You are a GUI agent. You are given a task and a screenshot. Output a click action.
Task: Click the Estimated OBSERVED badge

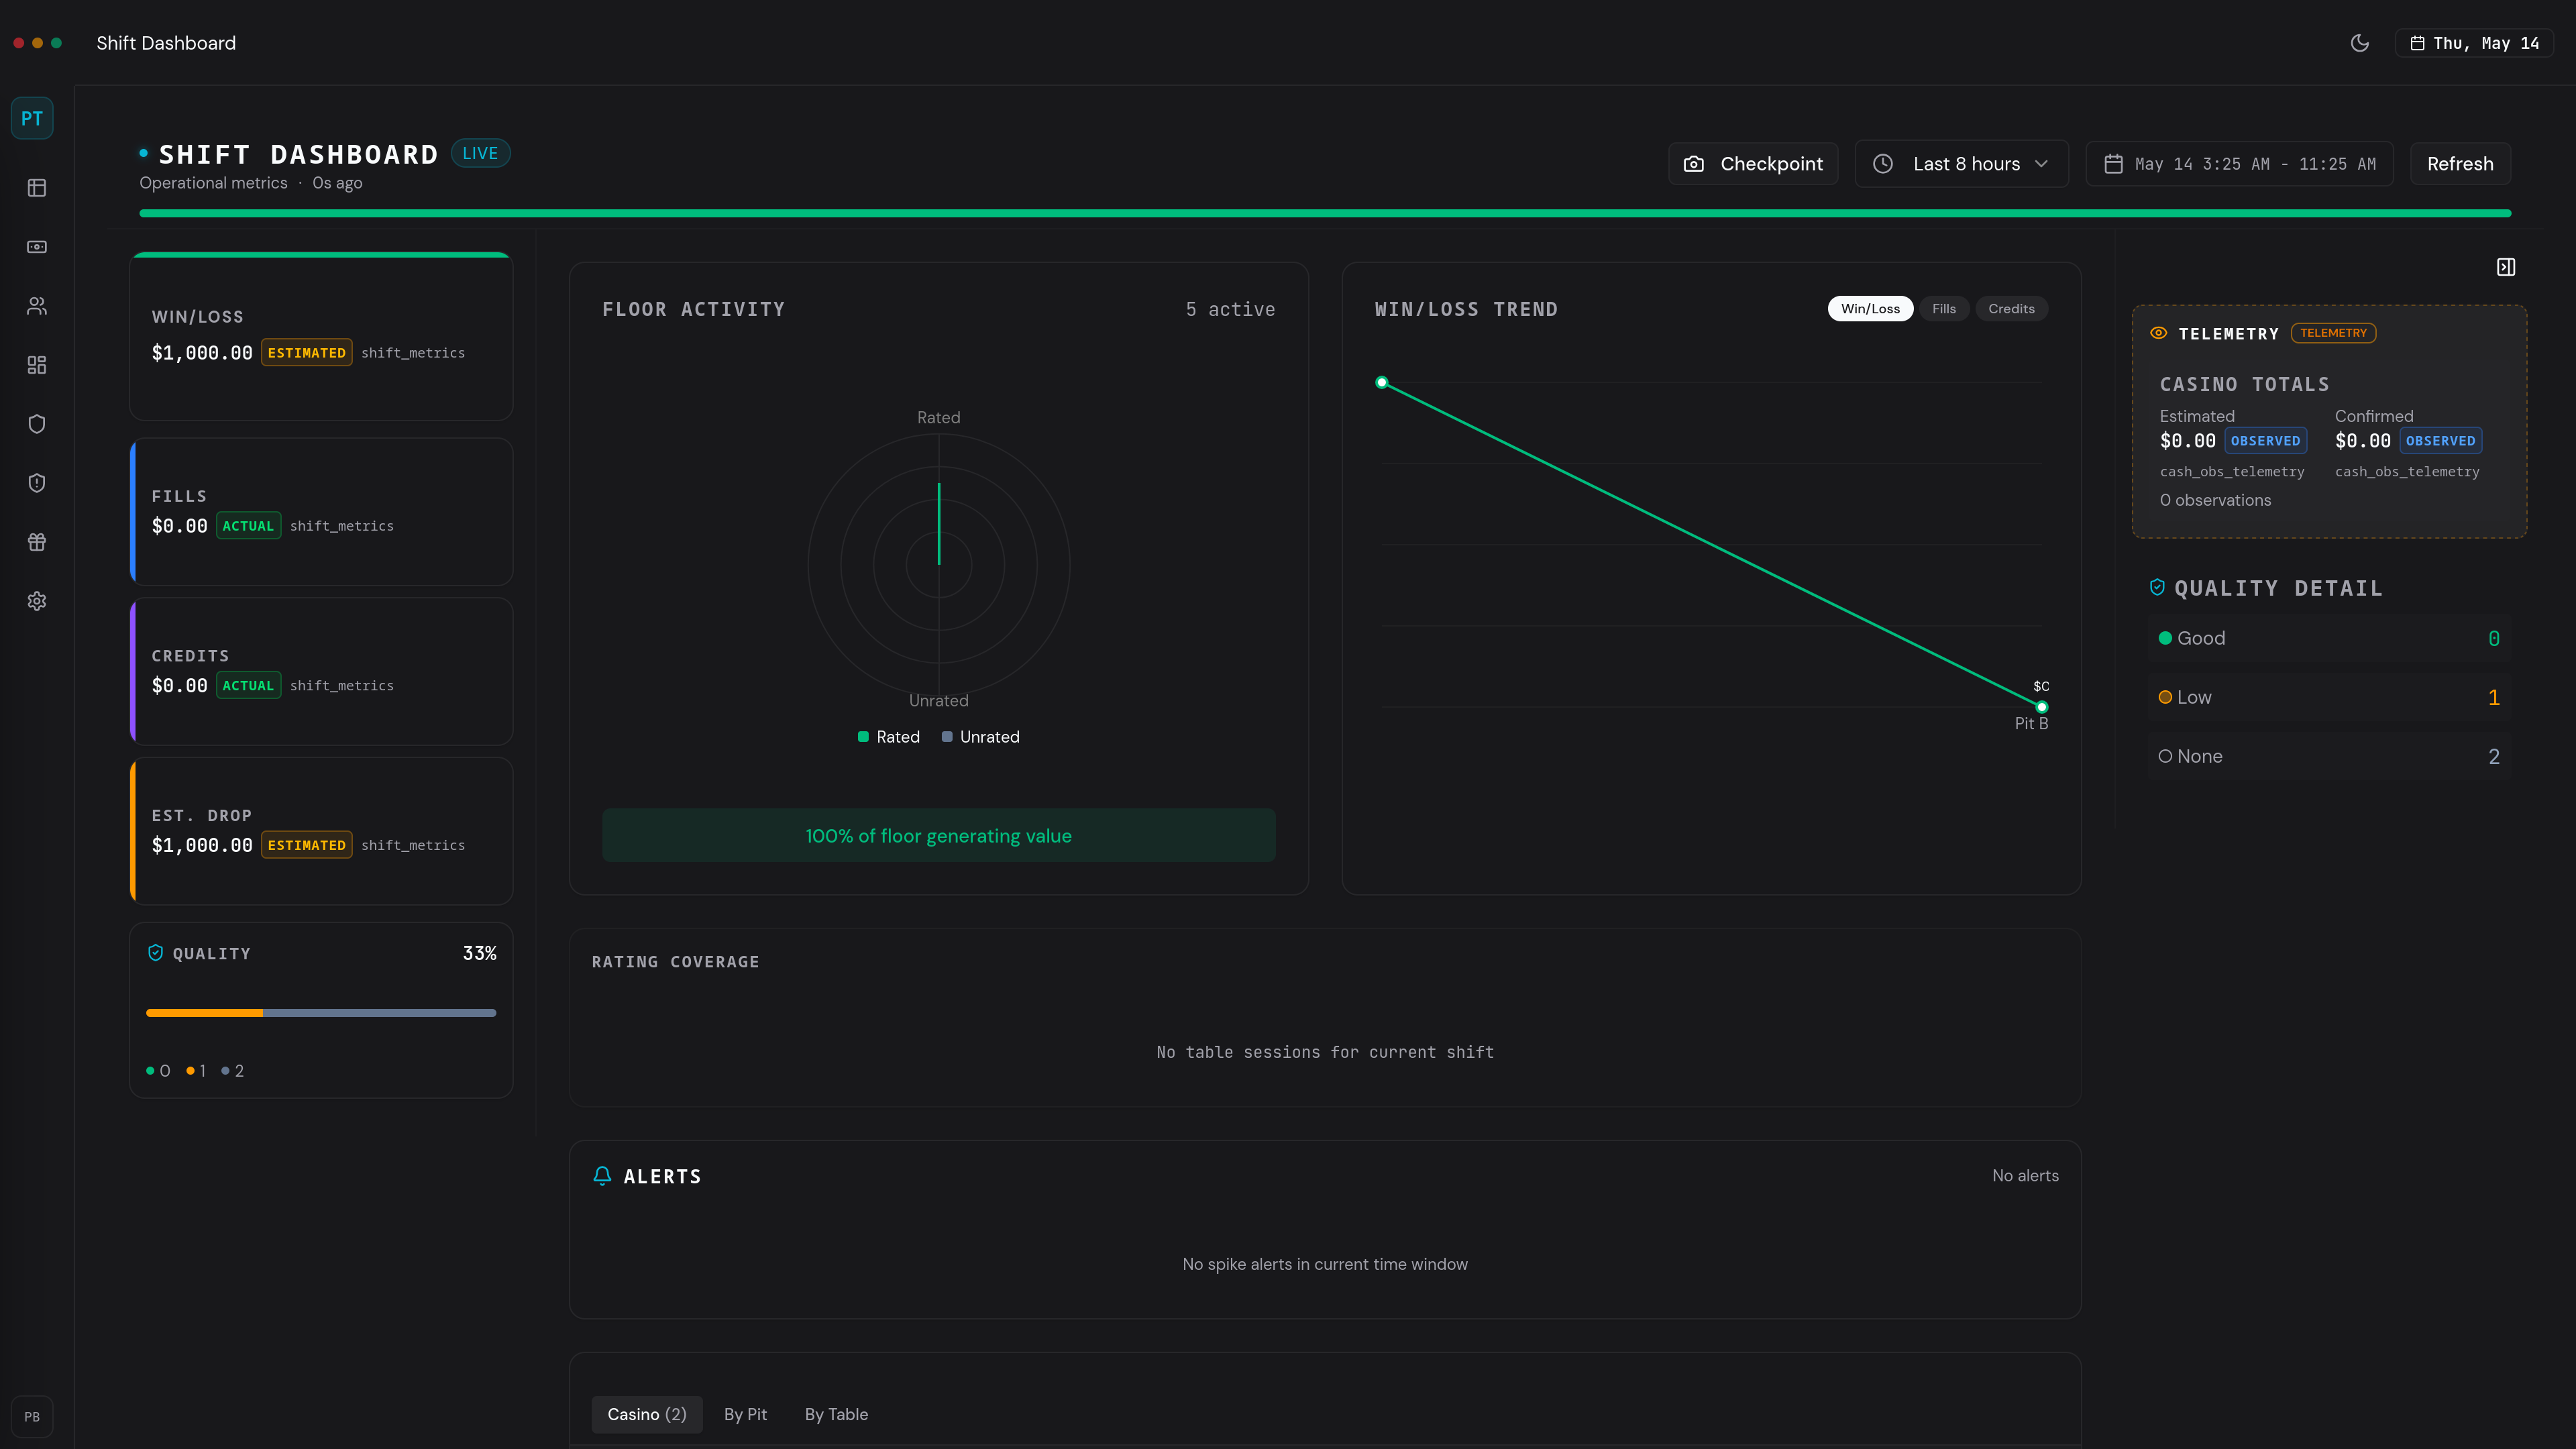2265,441
